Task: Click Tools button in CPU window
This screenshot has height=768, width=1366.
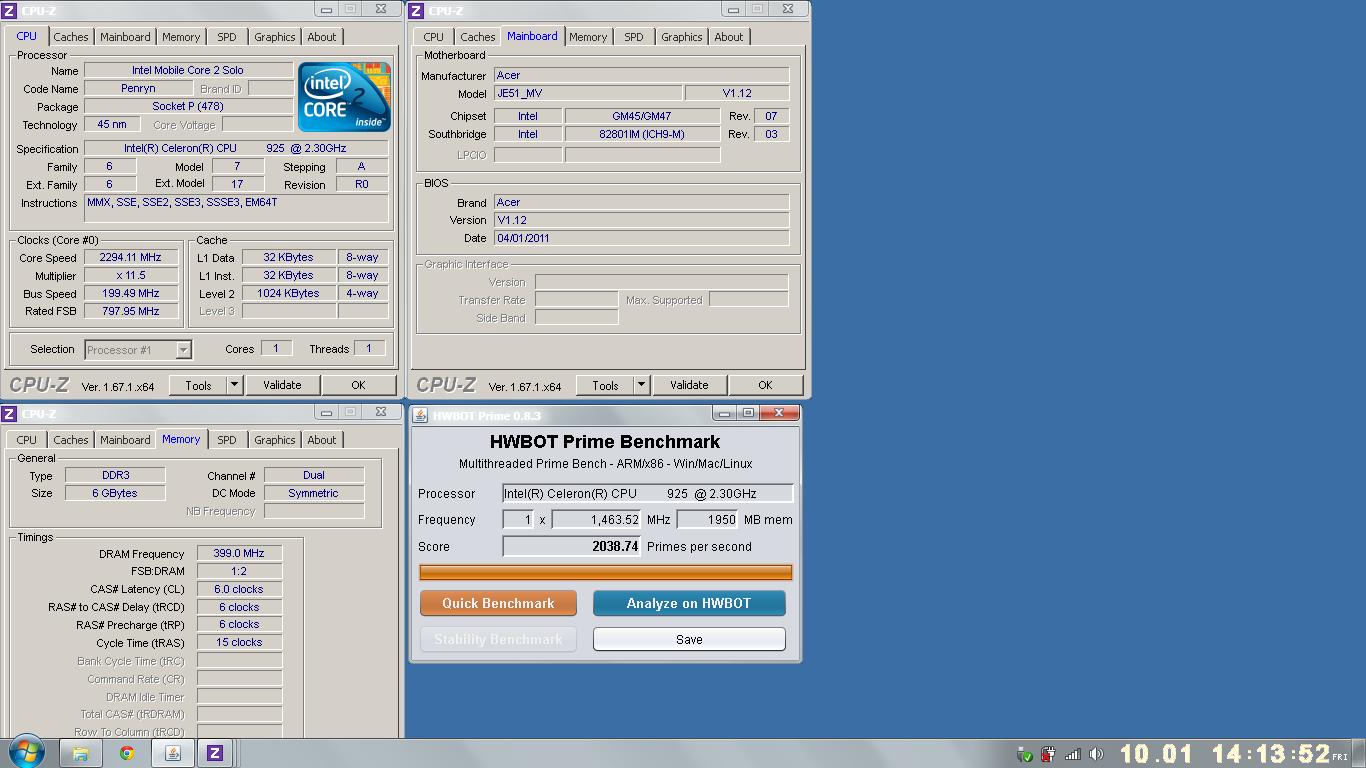Action: [x=198, y=385]
